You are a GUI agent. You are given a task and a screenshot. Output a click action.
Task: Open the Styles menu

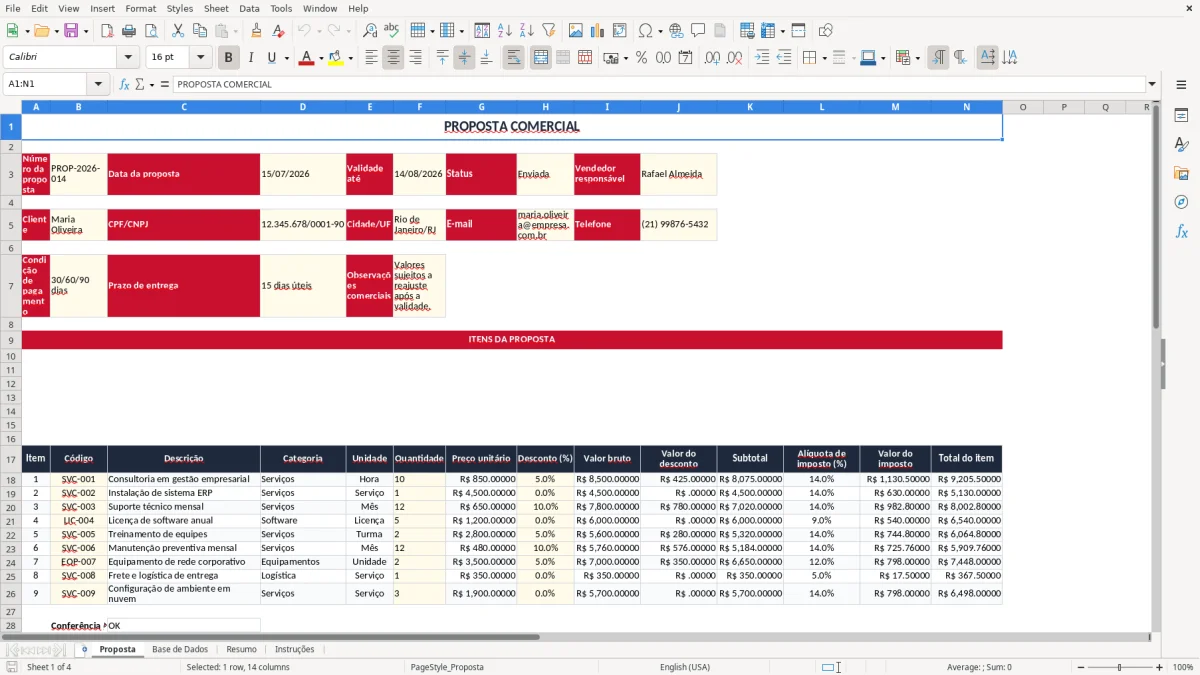(180, 8)
